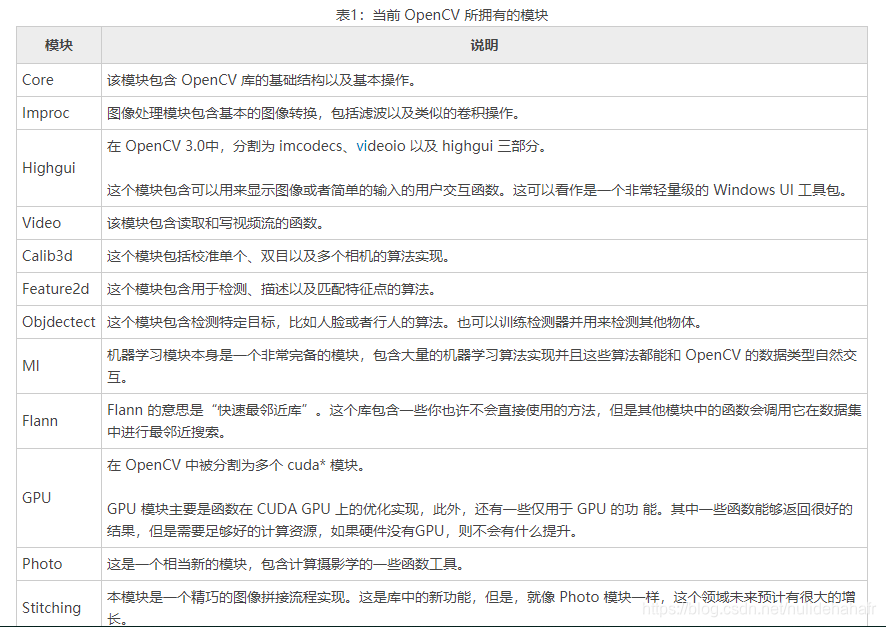Click the Photo description about 计算摄影学
886x627 pixels.
(x=286, y=564)
